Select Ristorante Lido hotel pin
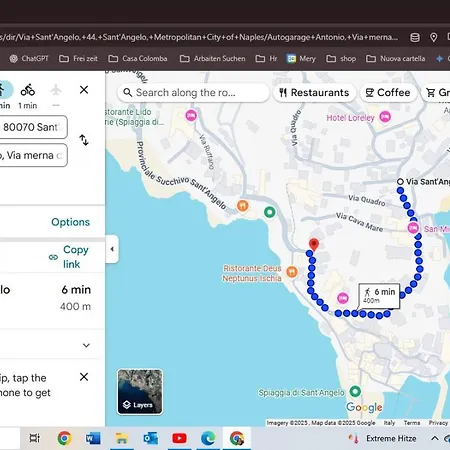This screenshot has height=450, width=450. pos(191,116)
